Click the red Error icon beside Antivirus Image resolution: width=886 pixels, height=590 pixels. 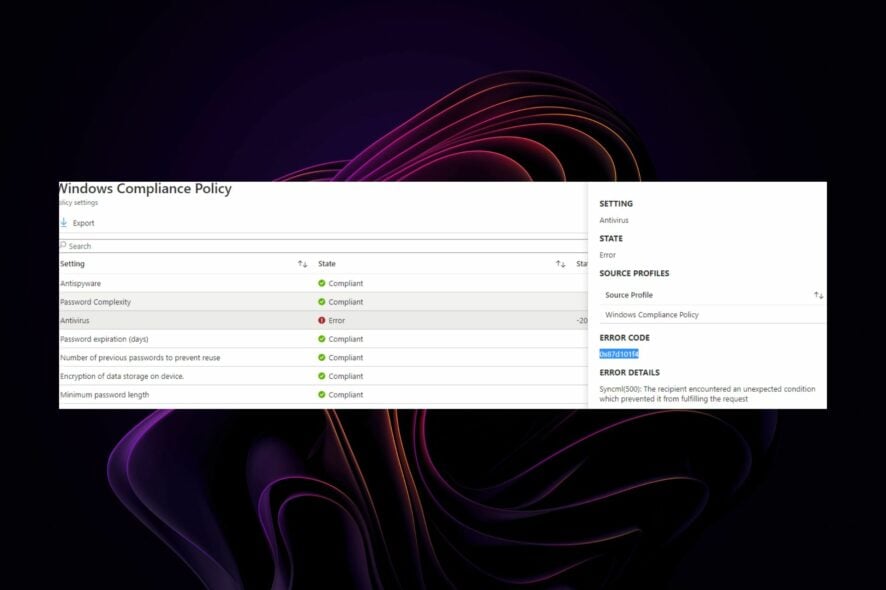pos(320,320)
